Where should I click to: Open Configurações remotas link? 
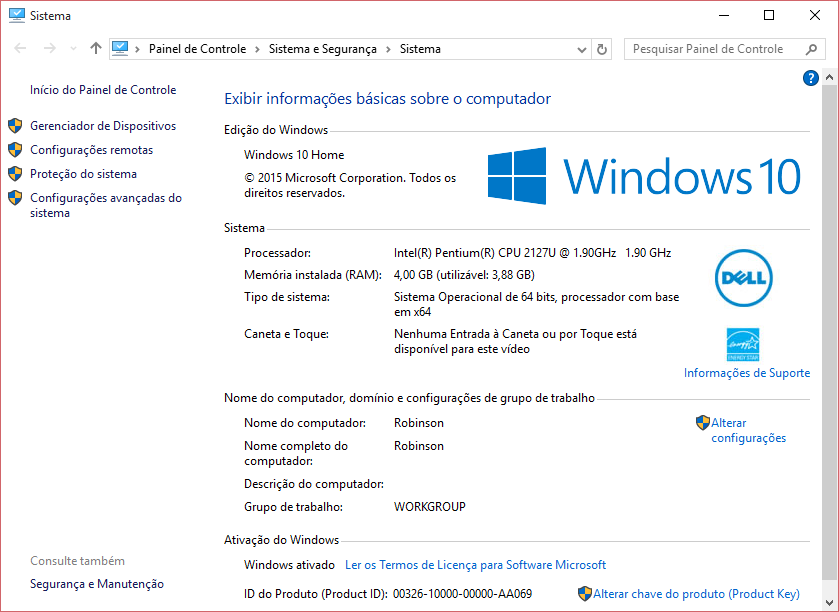[x=91, y=150]
